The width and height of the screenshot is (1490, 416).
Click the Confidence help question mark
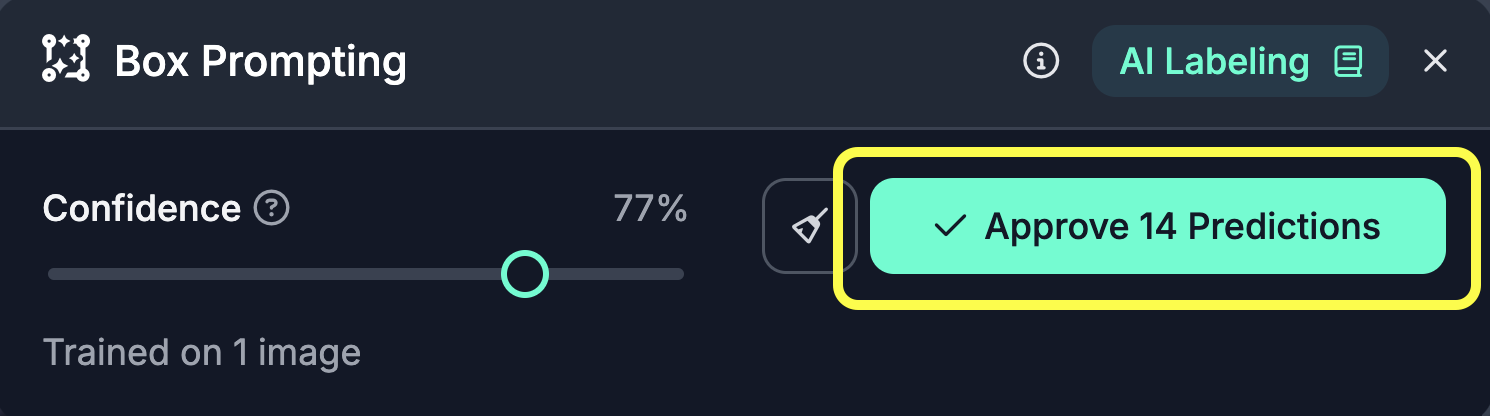pyautogui.click(x=272, y=209)
